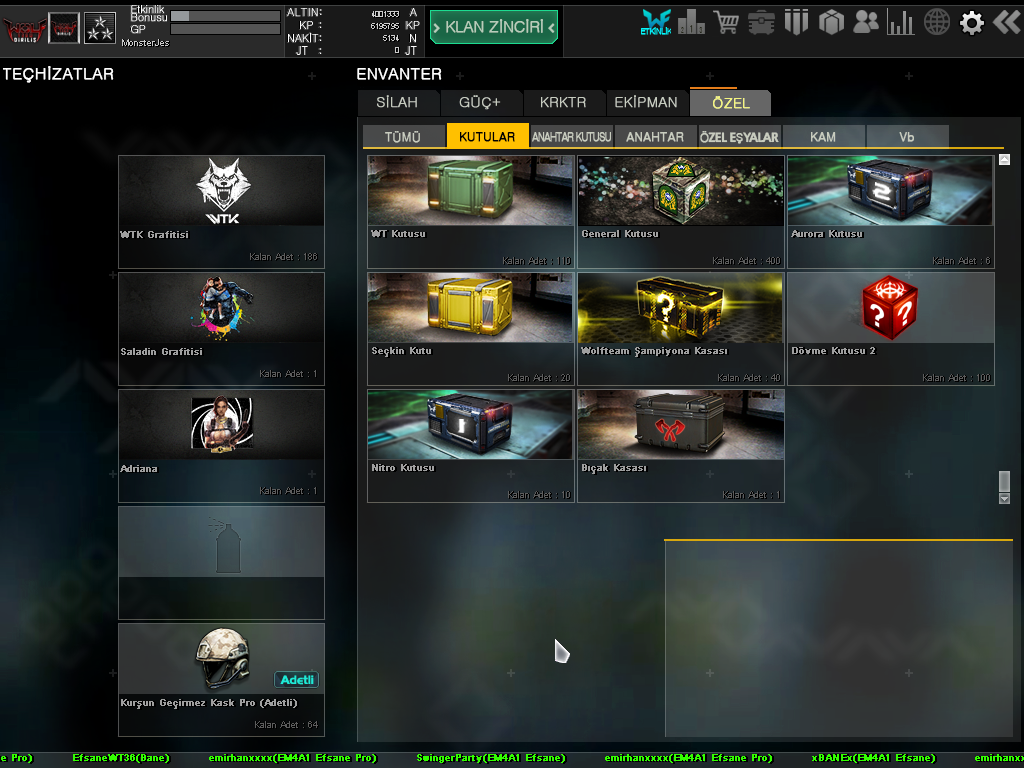Click the globe icon
The image size is (1024, 768).
[936, 23]
